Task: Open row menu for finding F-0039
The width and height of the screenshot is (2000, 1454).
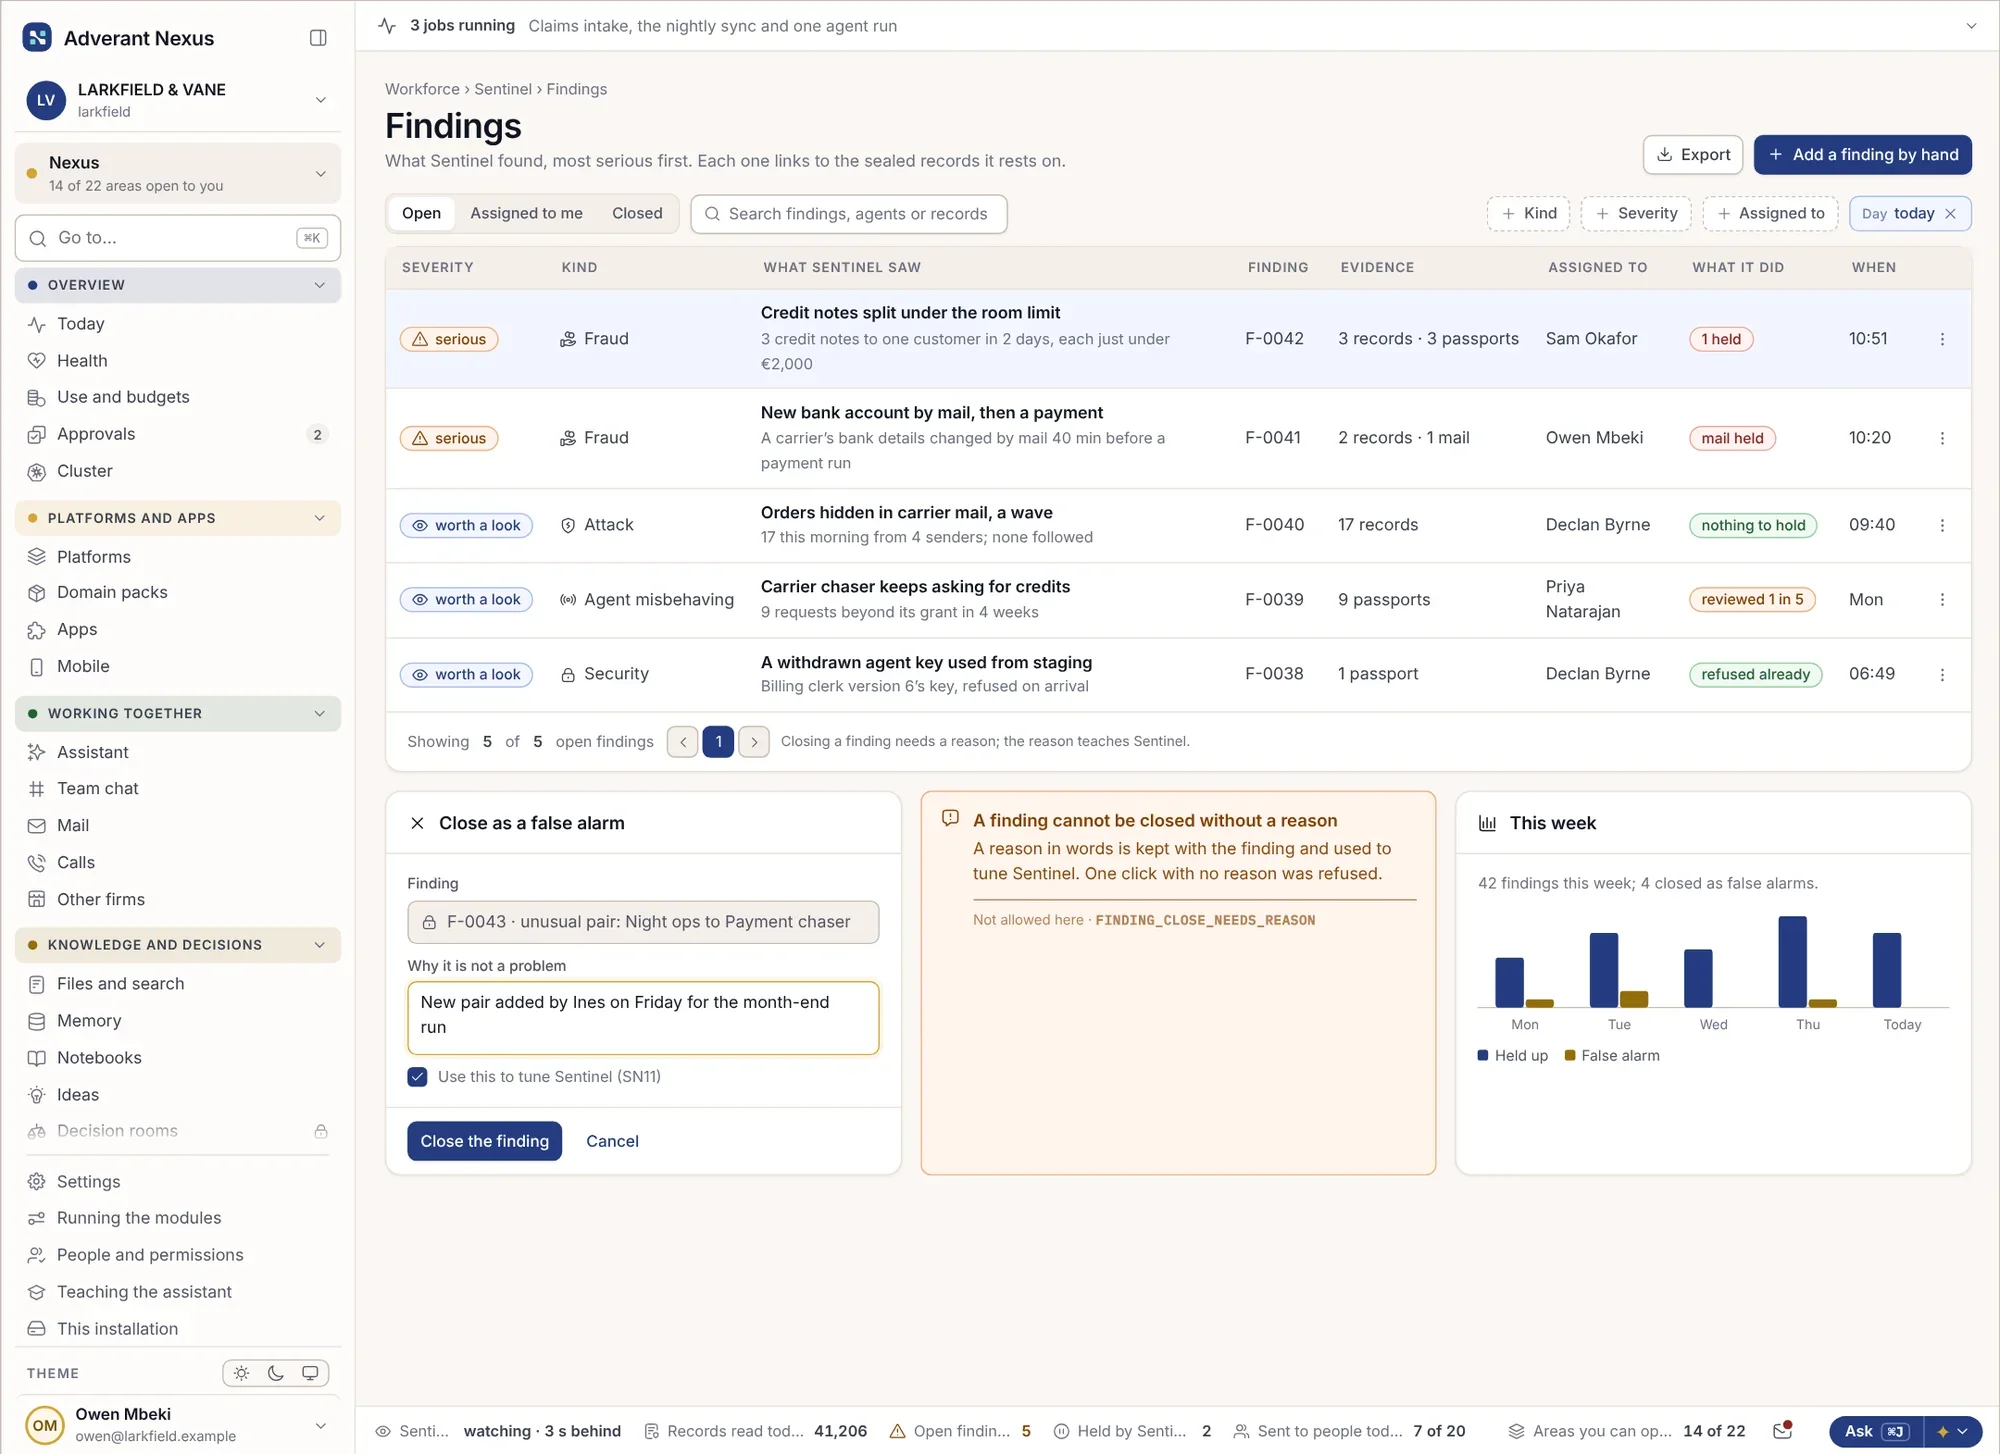Action: [x=1942, y=600]
